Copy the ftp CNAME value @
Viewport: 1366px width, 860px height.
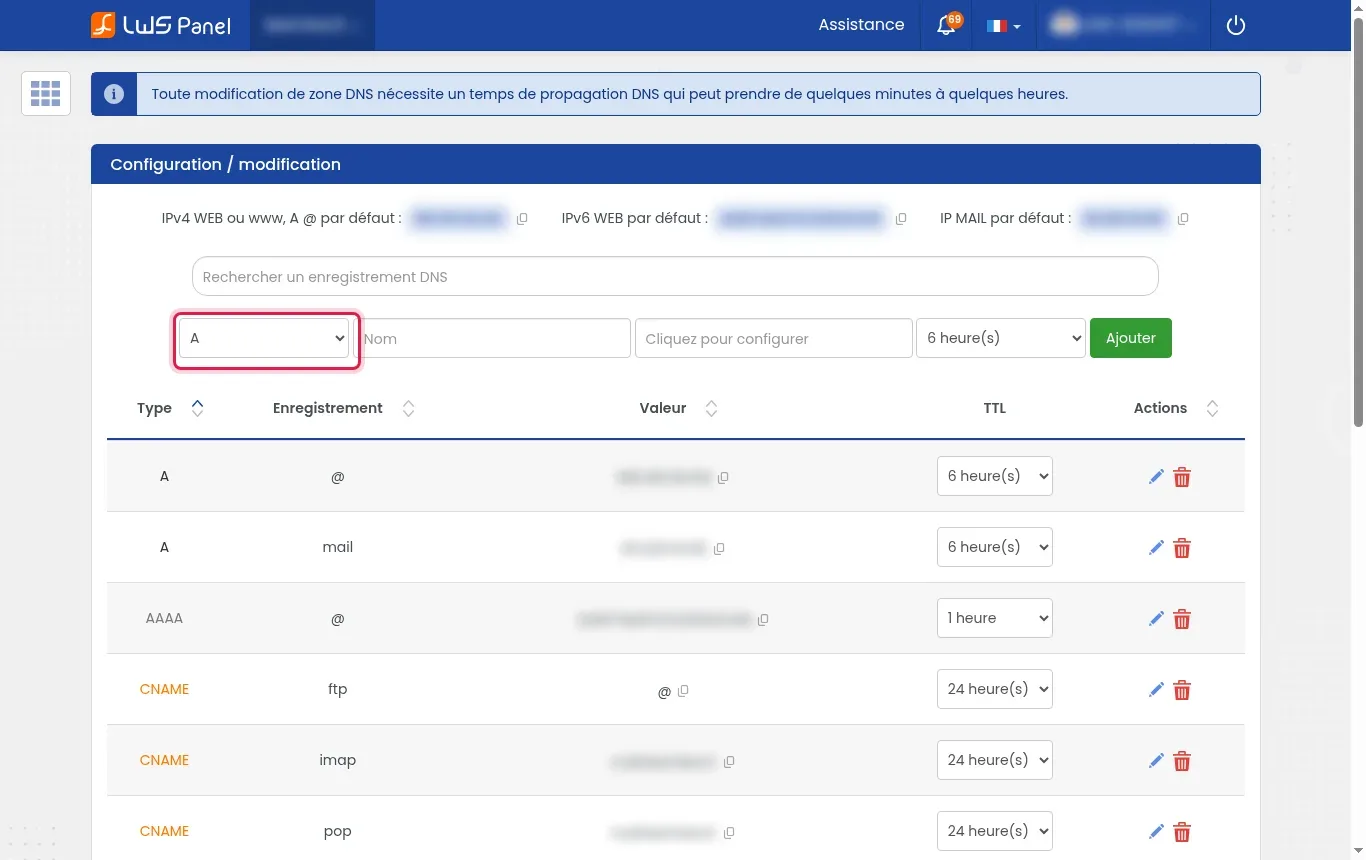683,691
